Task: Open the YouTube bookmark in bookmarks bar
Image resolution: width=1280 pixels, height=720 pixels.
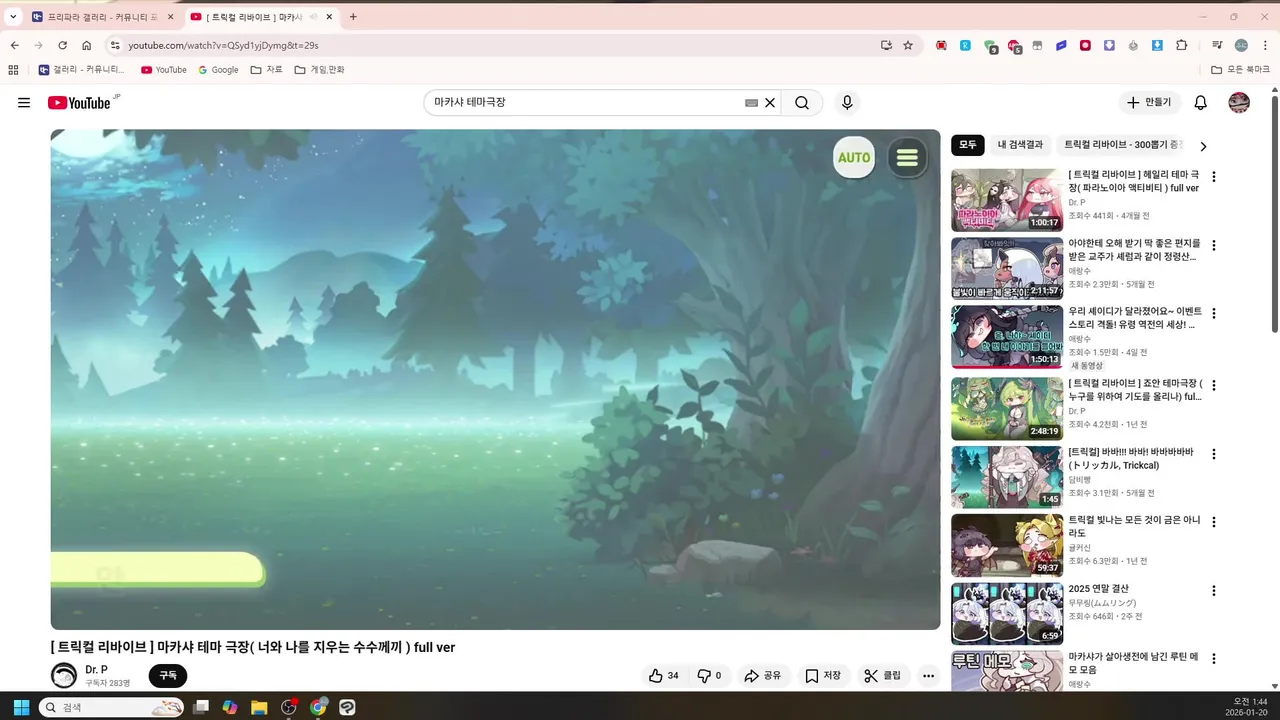Action: (164, 70)
